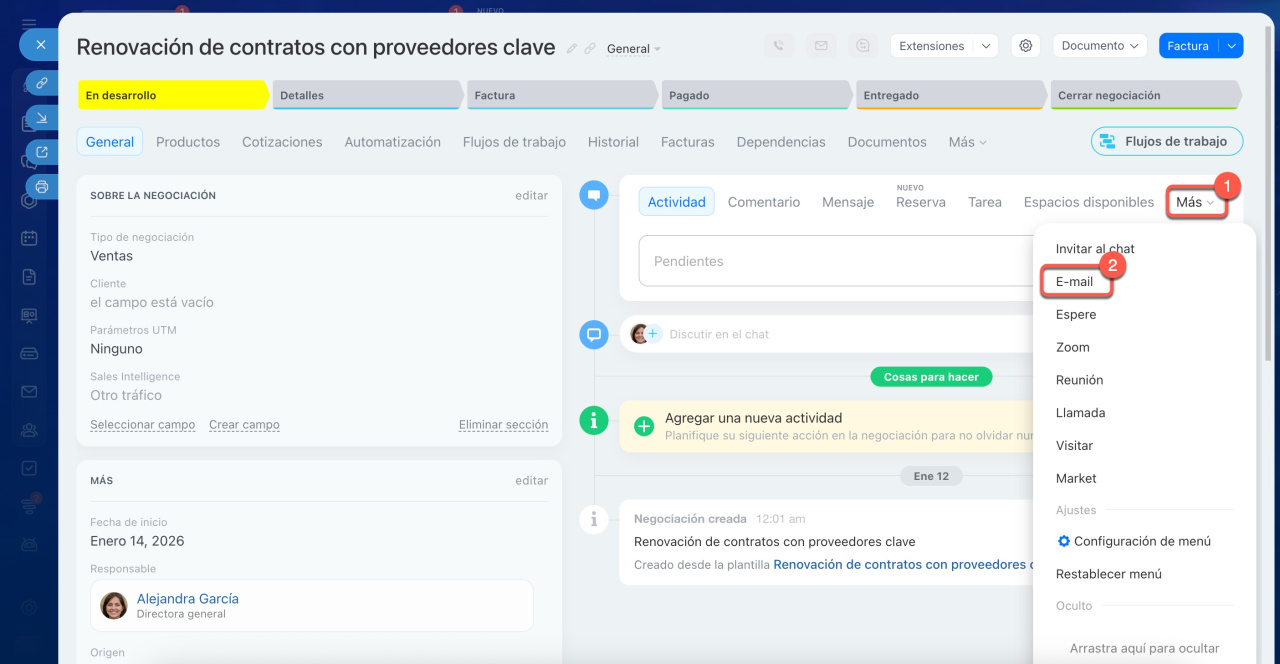Screen dimensions: 1280x664
Task: Switch to the Productos tab
Action: 188,142
